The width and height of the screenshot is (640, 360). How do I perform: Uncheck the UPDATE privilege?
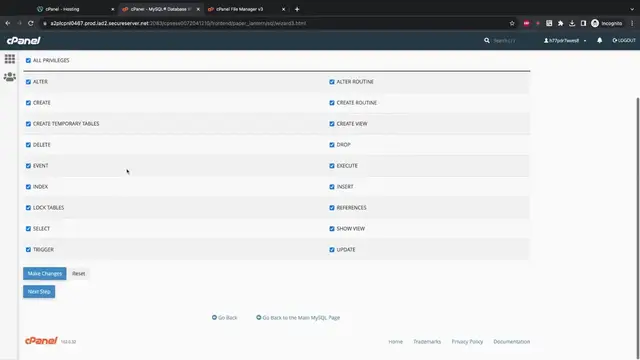click(332, 249)
